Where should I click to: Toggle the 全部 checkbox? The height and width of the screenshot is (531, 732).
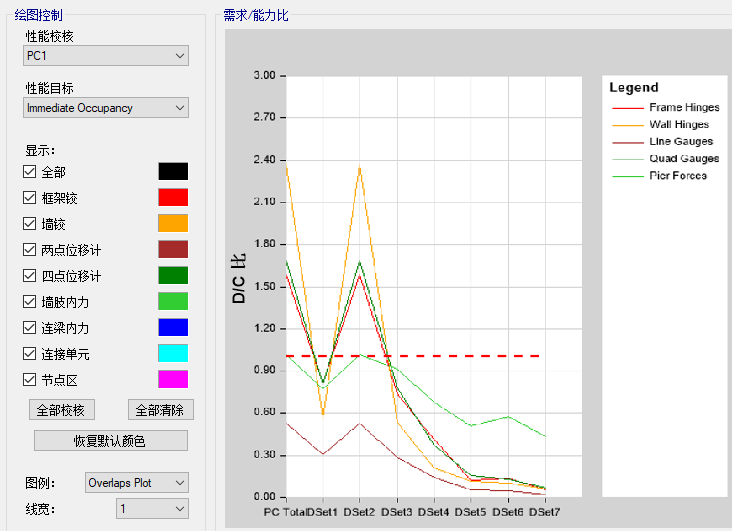click(x=29, y=172)
